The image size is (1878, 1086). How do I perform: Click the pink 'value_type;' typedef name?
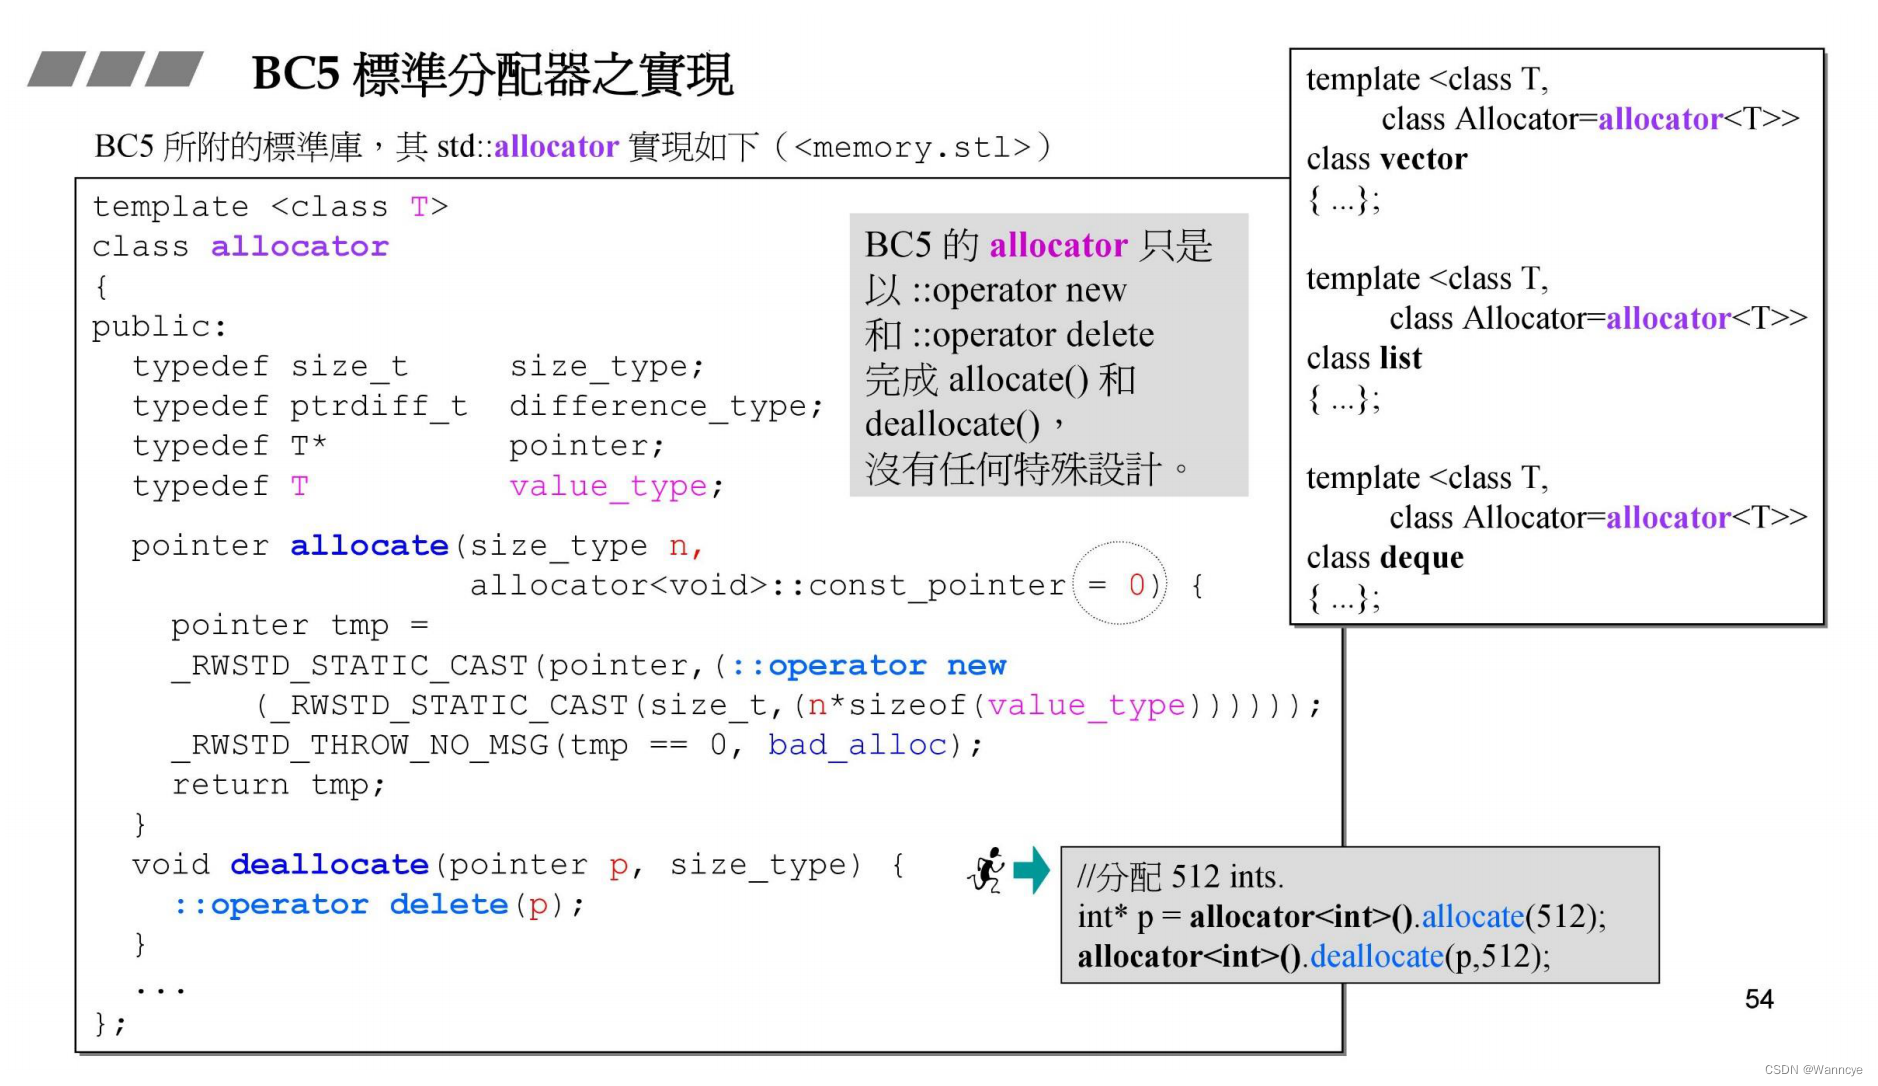tap(616, 487)
